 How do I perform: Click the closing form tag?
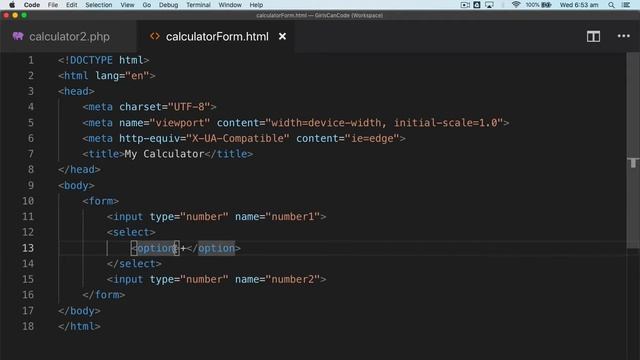pyautogui.click(x=104, y=295)
